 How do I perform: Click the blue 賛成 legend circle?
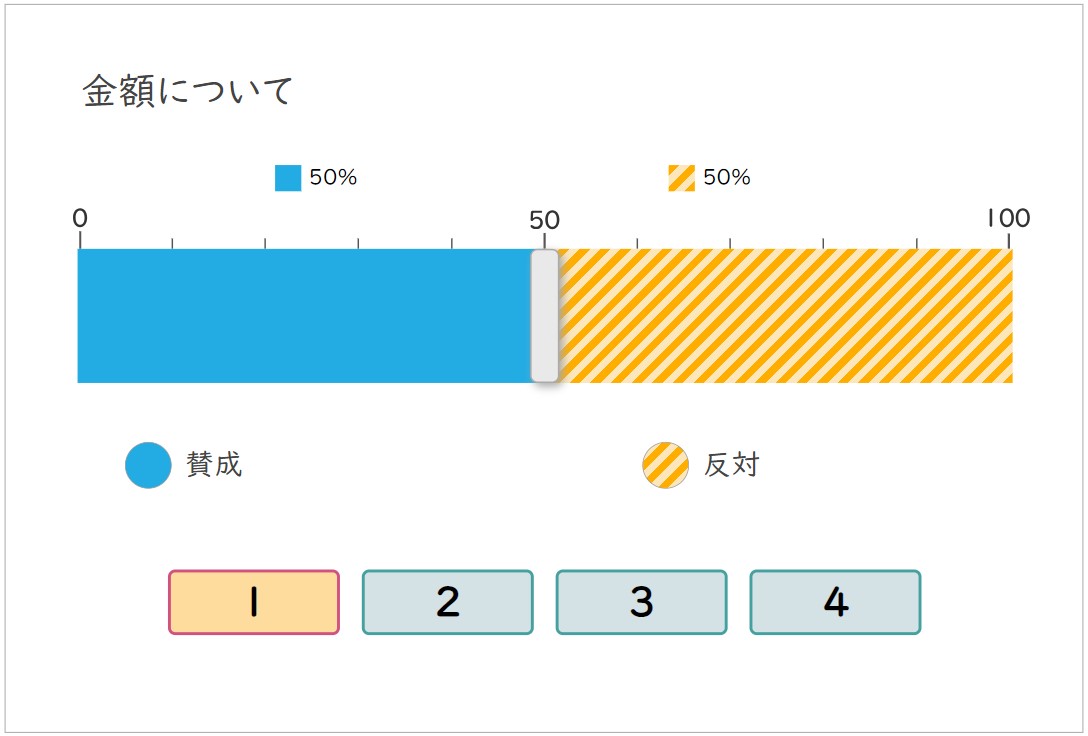point(148,465)
